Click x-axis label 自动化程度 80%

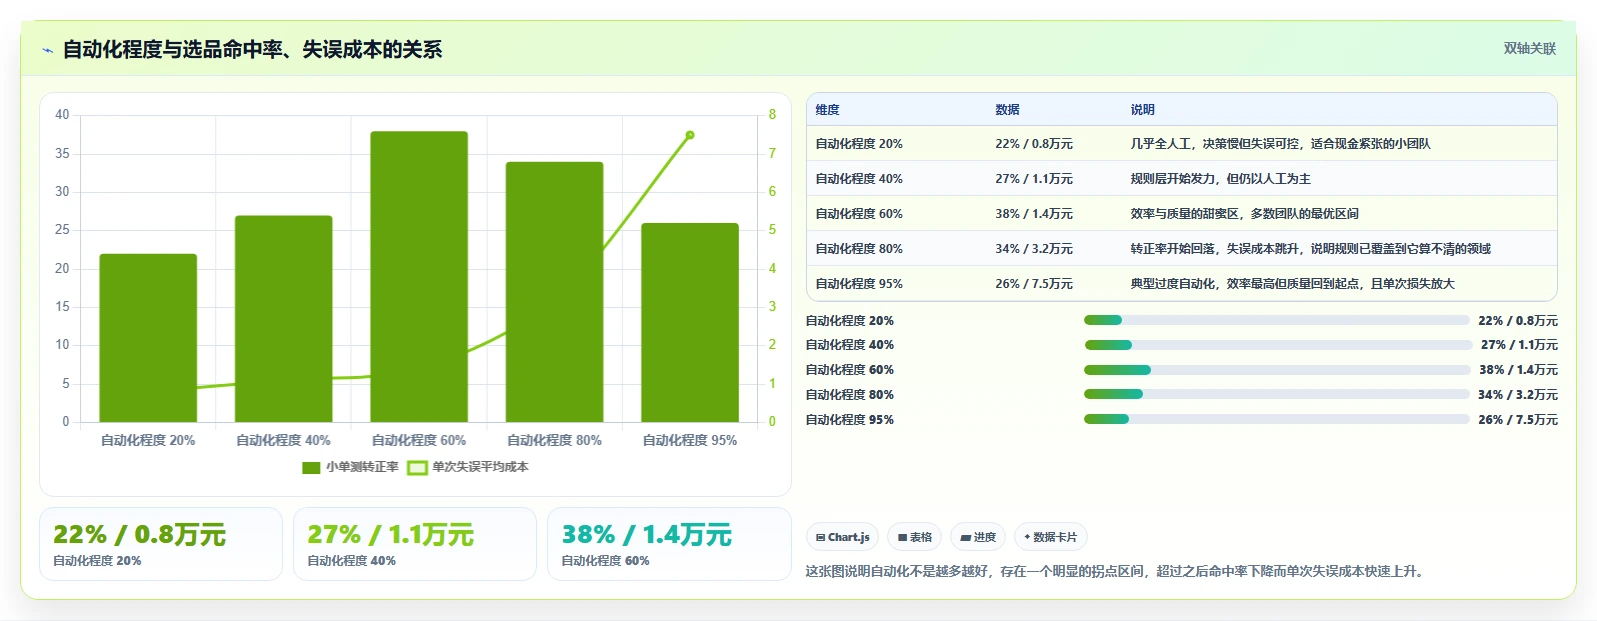[554, 440]
